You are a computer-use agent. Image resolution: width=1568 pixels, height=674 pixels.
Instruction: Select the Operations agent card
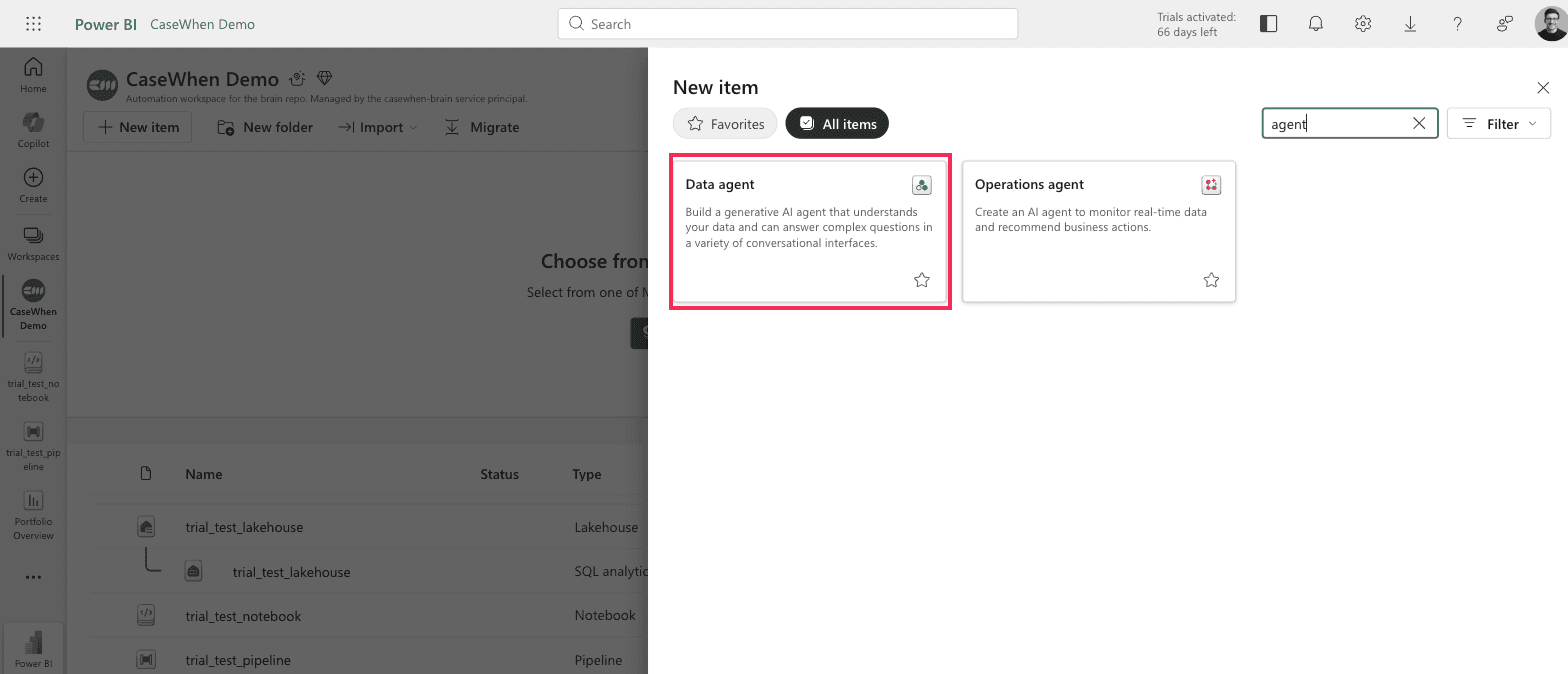tap(1098, 231)
